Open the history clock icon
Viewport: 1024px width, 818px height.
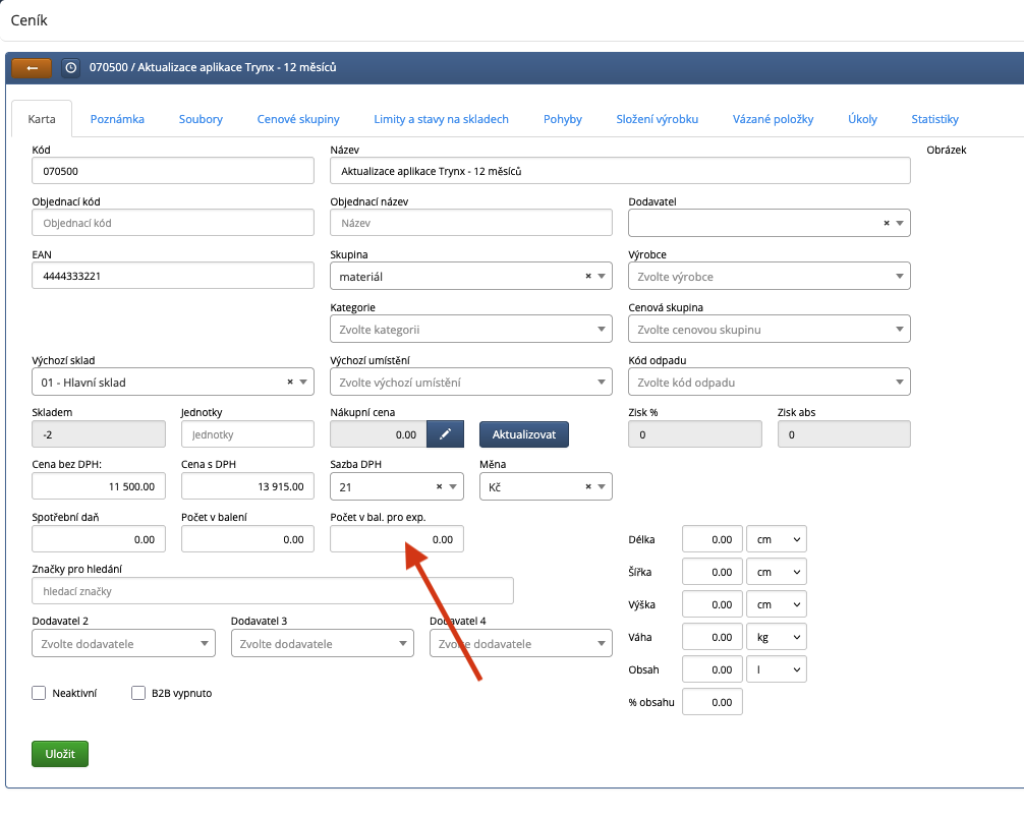[70, 68]
